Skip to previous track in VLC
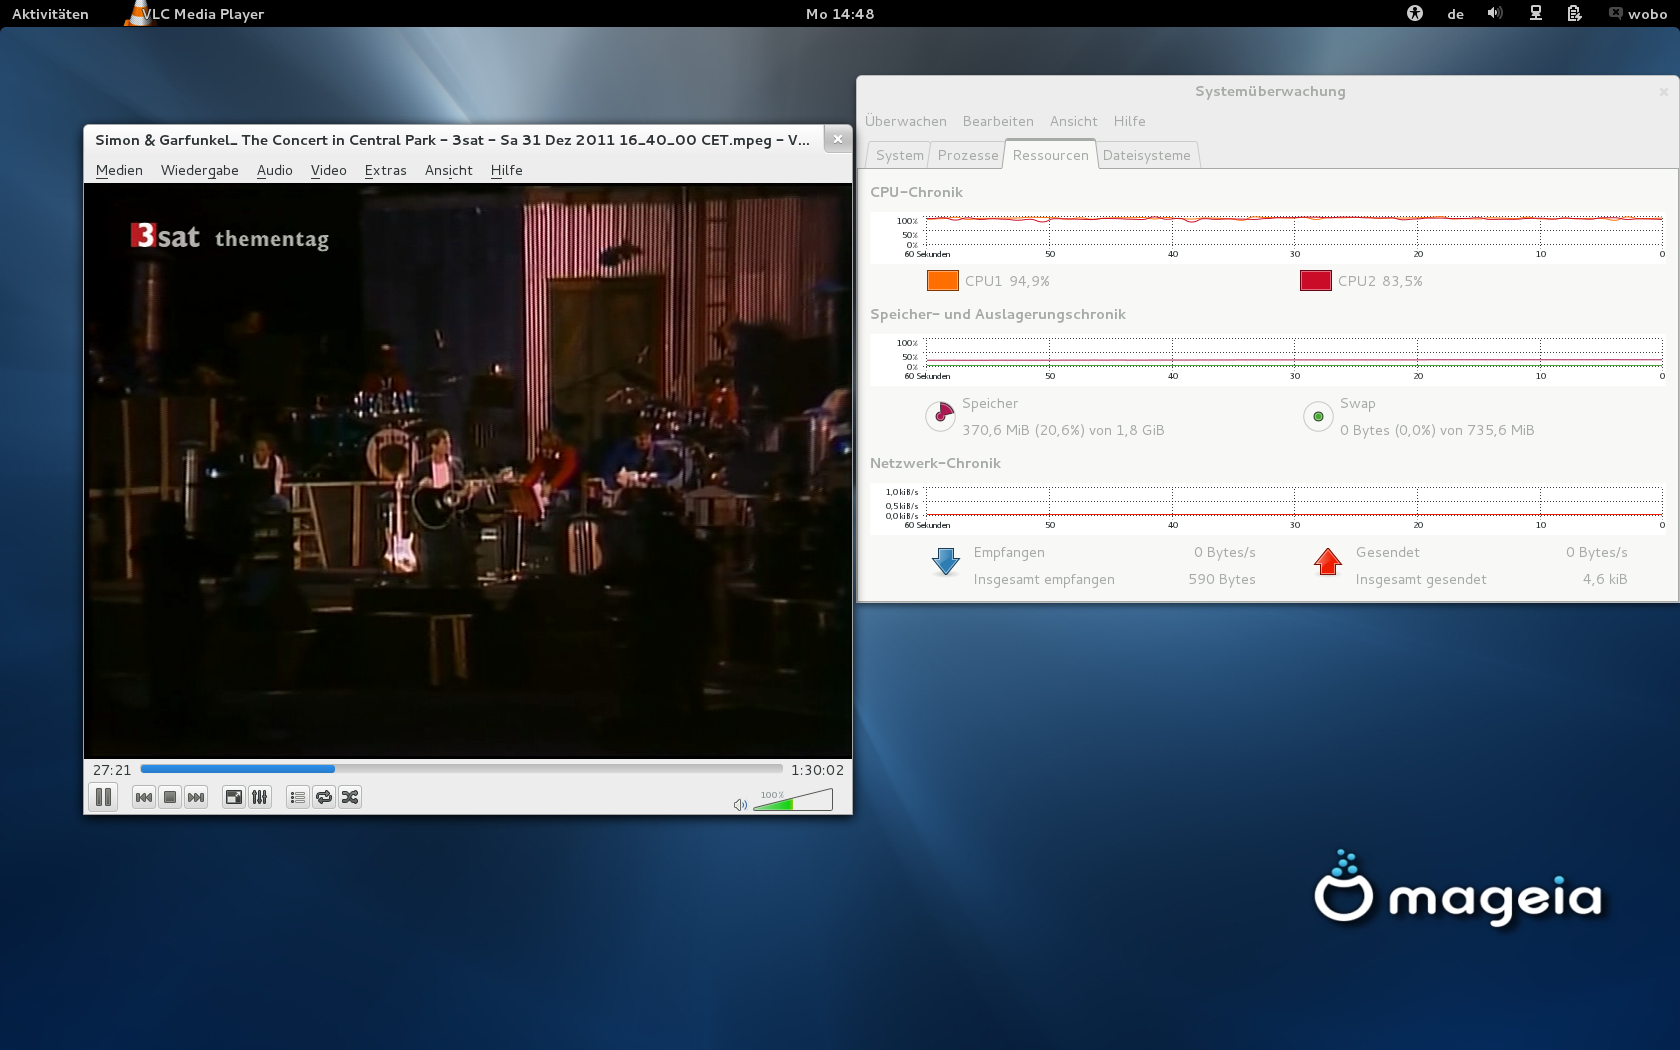Image resolution: width=1680 pixels, height=1050 pixels. point(144,797)
